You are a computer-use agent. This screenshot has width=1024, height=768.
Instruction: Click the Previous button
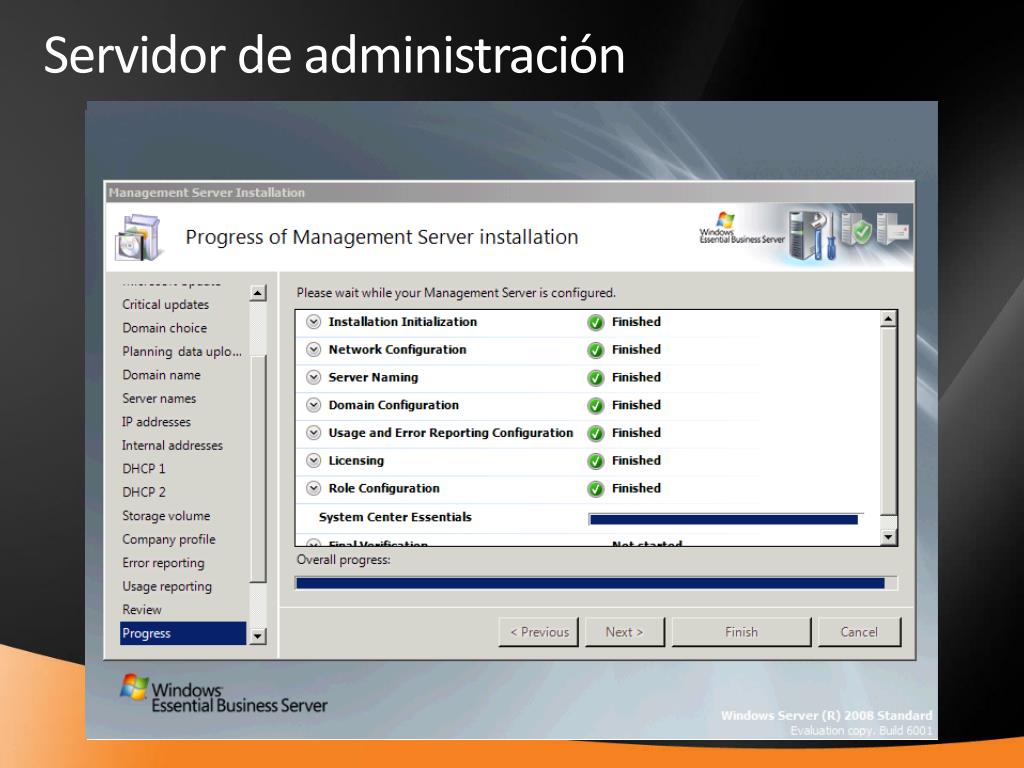coord(539,632)
